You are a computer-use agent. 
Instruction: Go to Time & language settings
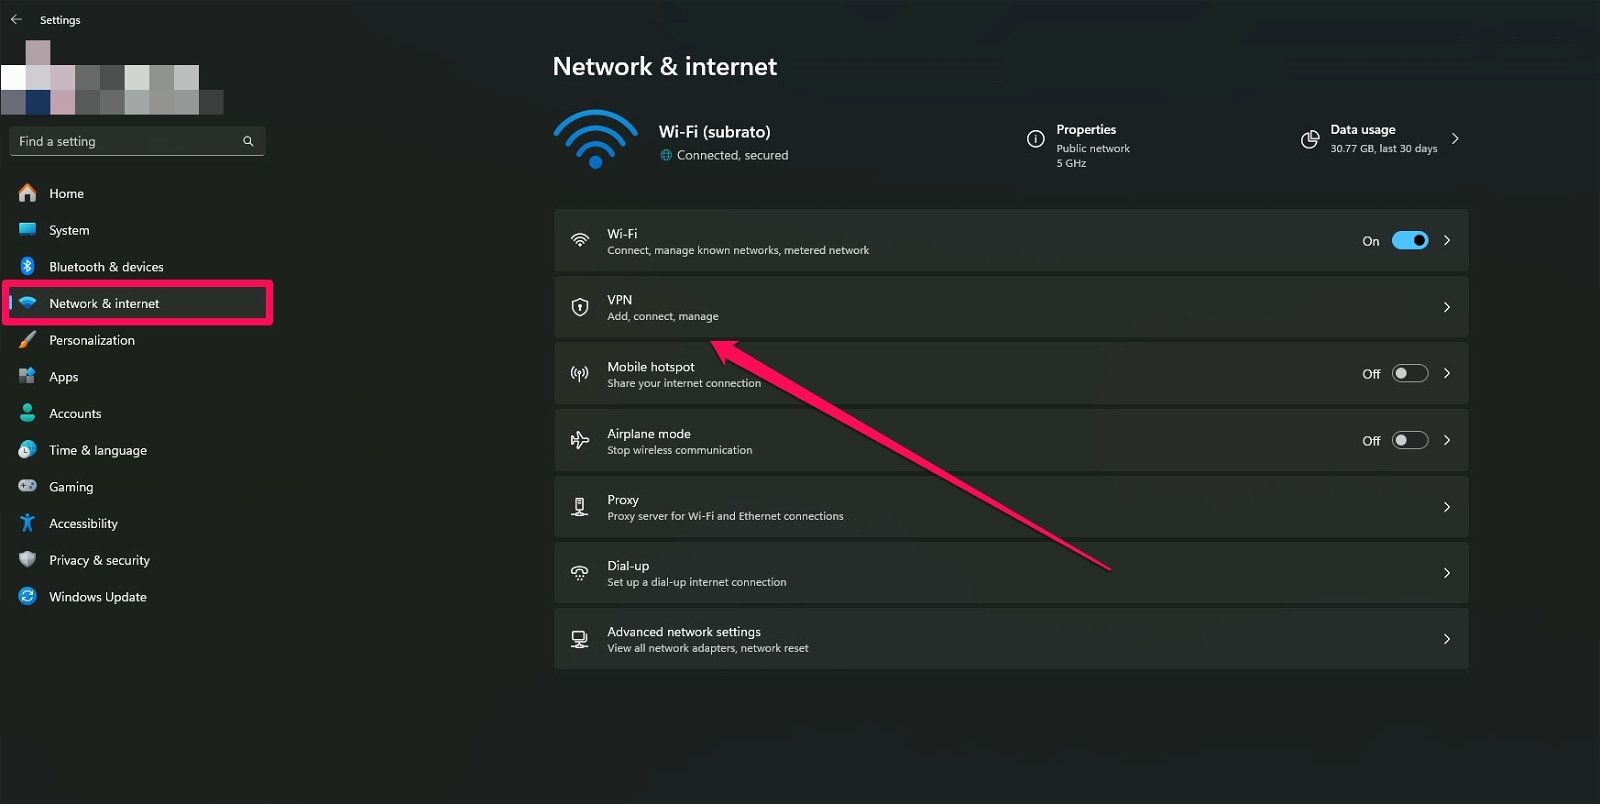[98, 450]
